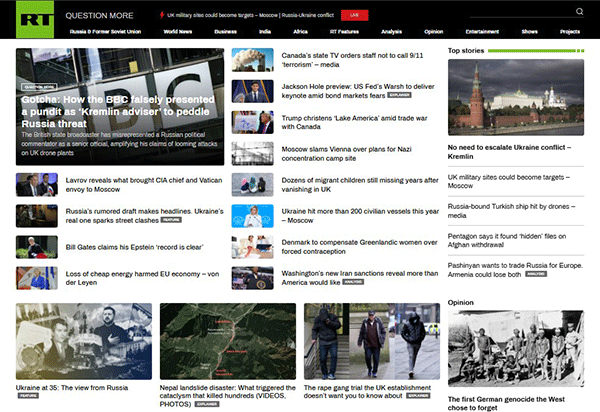Click the lightning bolt breaking news icon
The width and height of the screenshot is (600, 412).
[x=162, y=15]
